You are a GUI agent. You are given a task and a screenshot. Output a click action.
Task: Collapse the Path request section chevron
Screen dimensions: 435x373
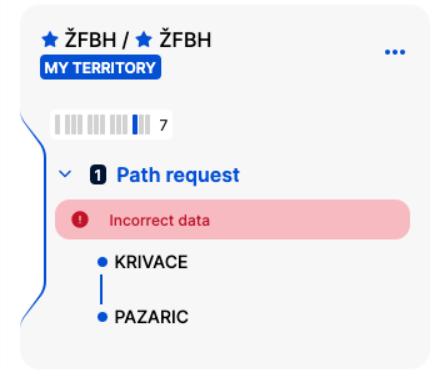click(x=65, y=174)
